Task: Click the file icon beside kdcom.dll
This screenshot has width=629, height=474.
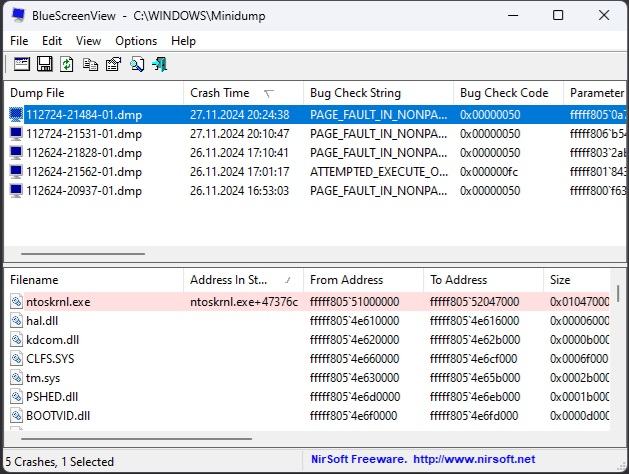Action: 16,340
